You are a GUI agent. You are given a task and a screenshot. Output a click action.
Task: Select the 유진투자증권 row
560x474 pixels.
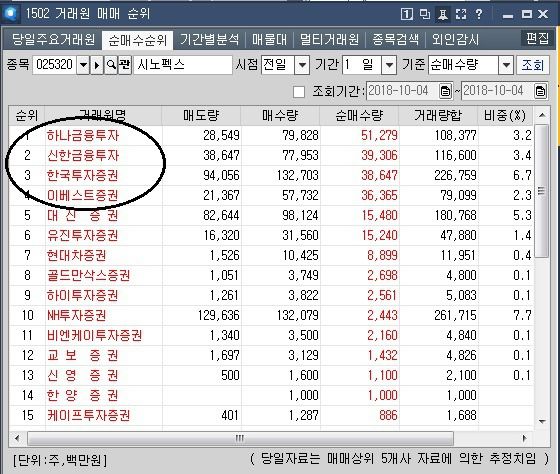coord(271,235)
